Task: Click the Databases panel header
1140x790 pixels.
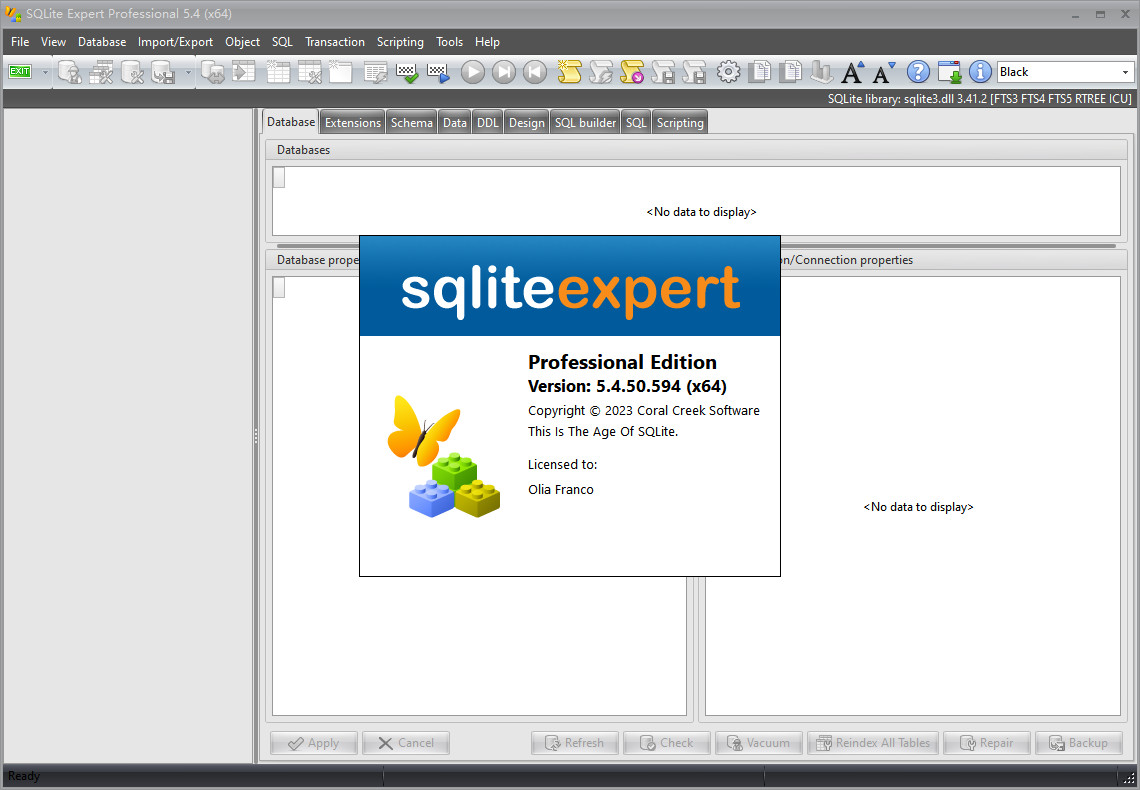Action: (x=696, y=150)
